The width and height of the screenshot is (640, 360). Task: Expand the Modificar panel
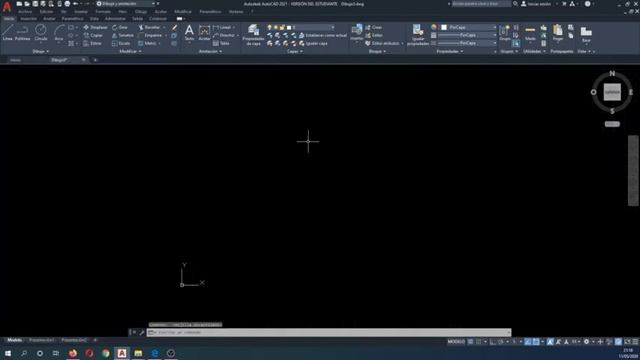130,51
